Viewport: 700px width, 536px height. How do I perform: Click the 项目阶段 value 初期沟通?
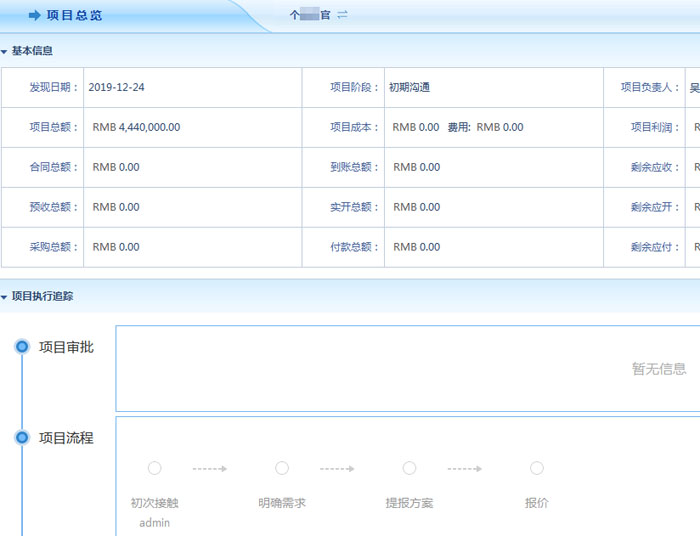(x=409, y=87)
